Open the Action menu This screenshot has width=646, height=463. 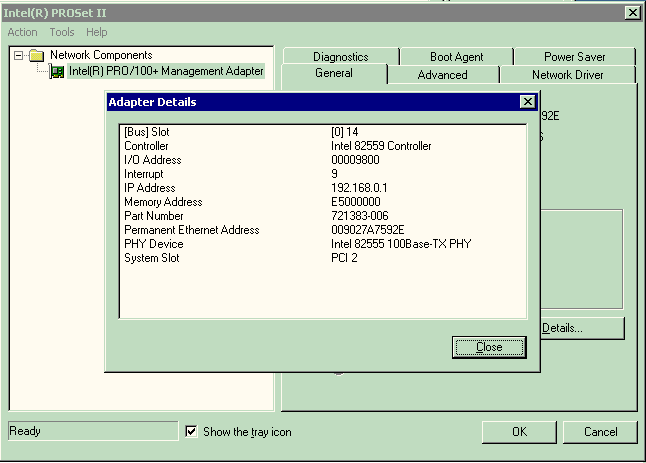[22, 32]
